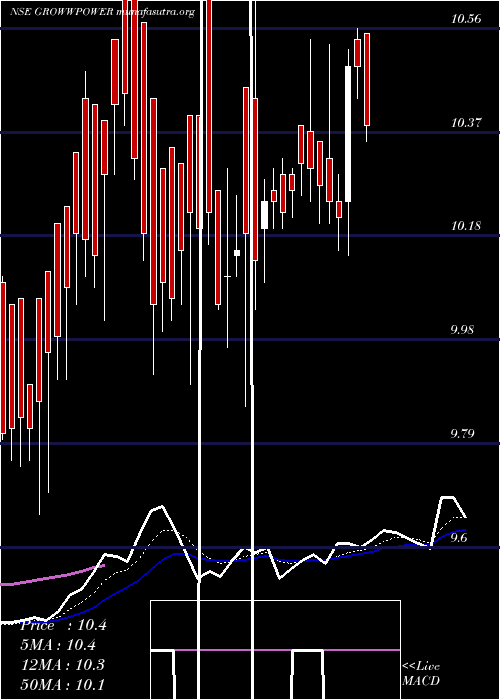Click the tall white bullish candlestick
This screenshot has height=700, width=500.
(348, 134)
